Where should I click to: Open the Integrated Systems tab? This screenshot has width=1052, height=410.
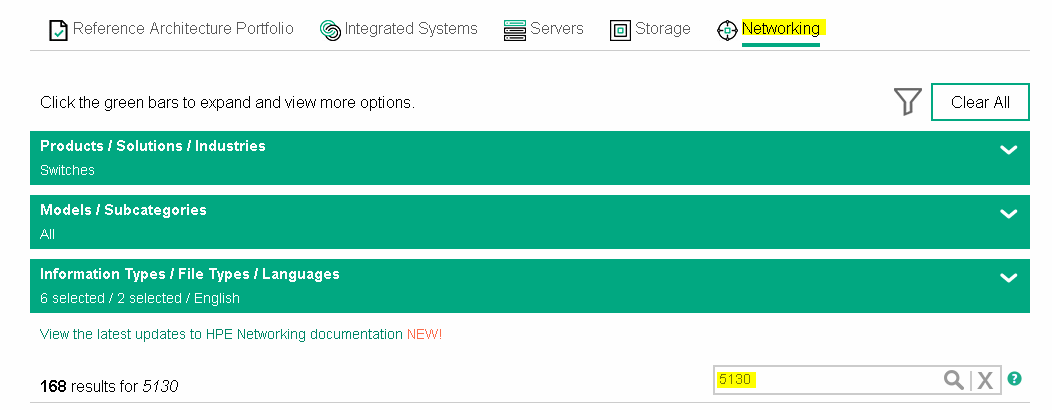(x=411, y=29)
